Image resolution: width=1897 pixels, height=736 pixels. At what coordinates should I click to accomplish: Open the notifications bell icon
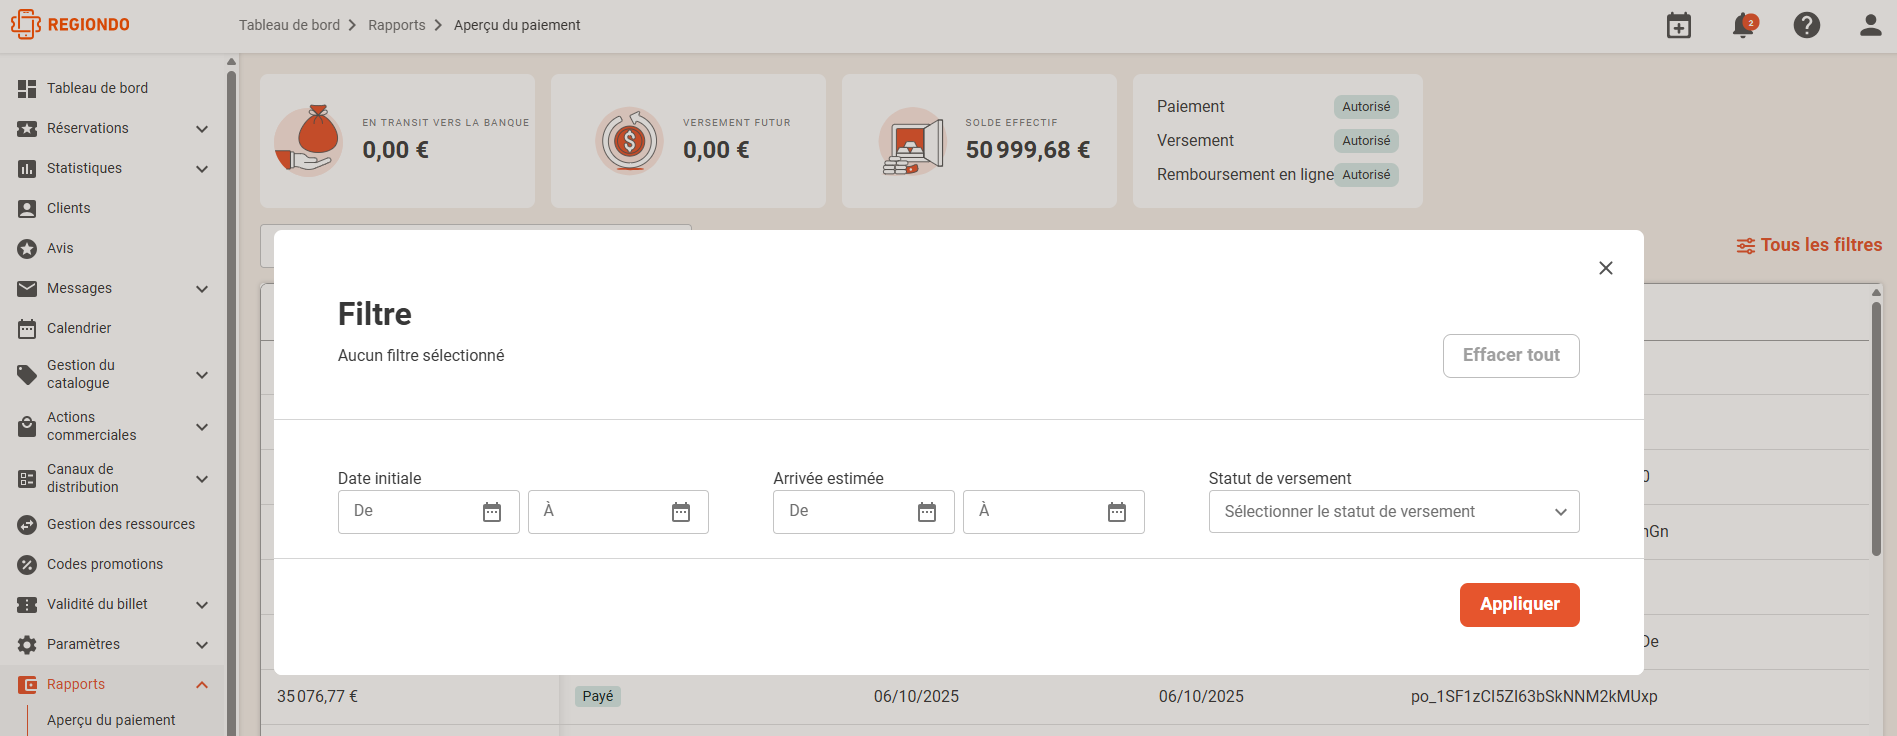(1743, 25)
